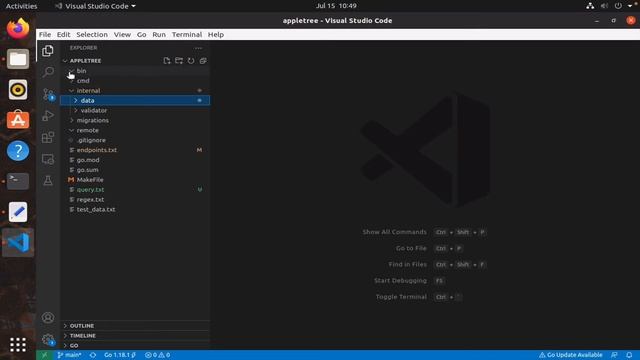
Task: Open the errors and warnings problems indicator
Action: pyautogui.click(x=158, y=355)
